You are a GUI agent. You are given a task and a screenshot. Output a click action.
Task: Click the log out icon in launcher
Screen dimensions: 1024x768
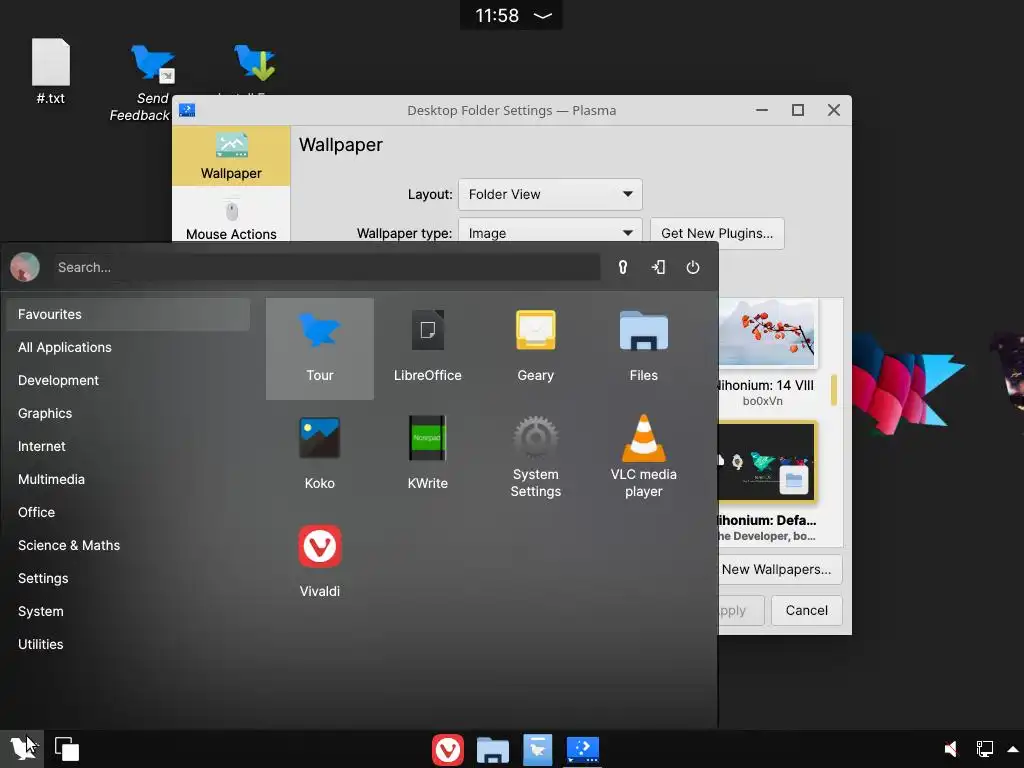[x=658, y=267]
